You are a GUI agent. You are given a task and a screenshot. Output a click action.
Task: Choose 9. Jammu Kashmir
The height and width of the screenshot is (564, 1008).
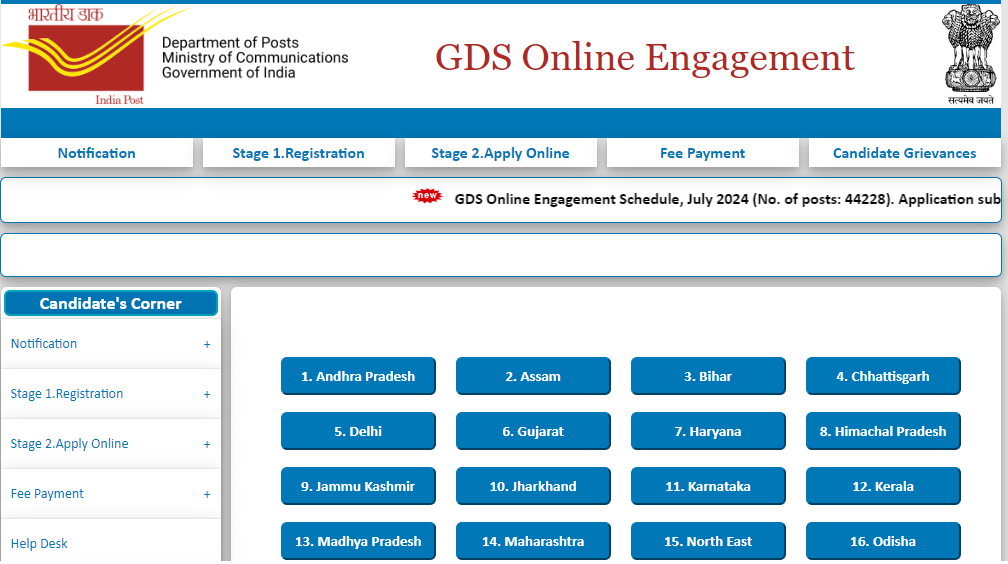pyautogui.click(x=358, y=486)
